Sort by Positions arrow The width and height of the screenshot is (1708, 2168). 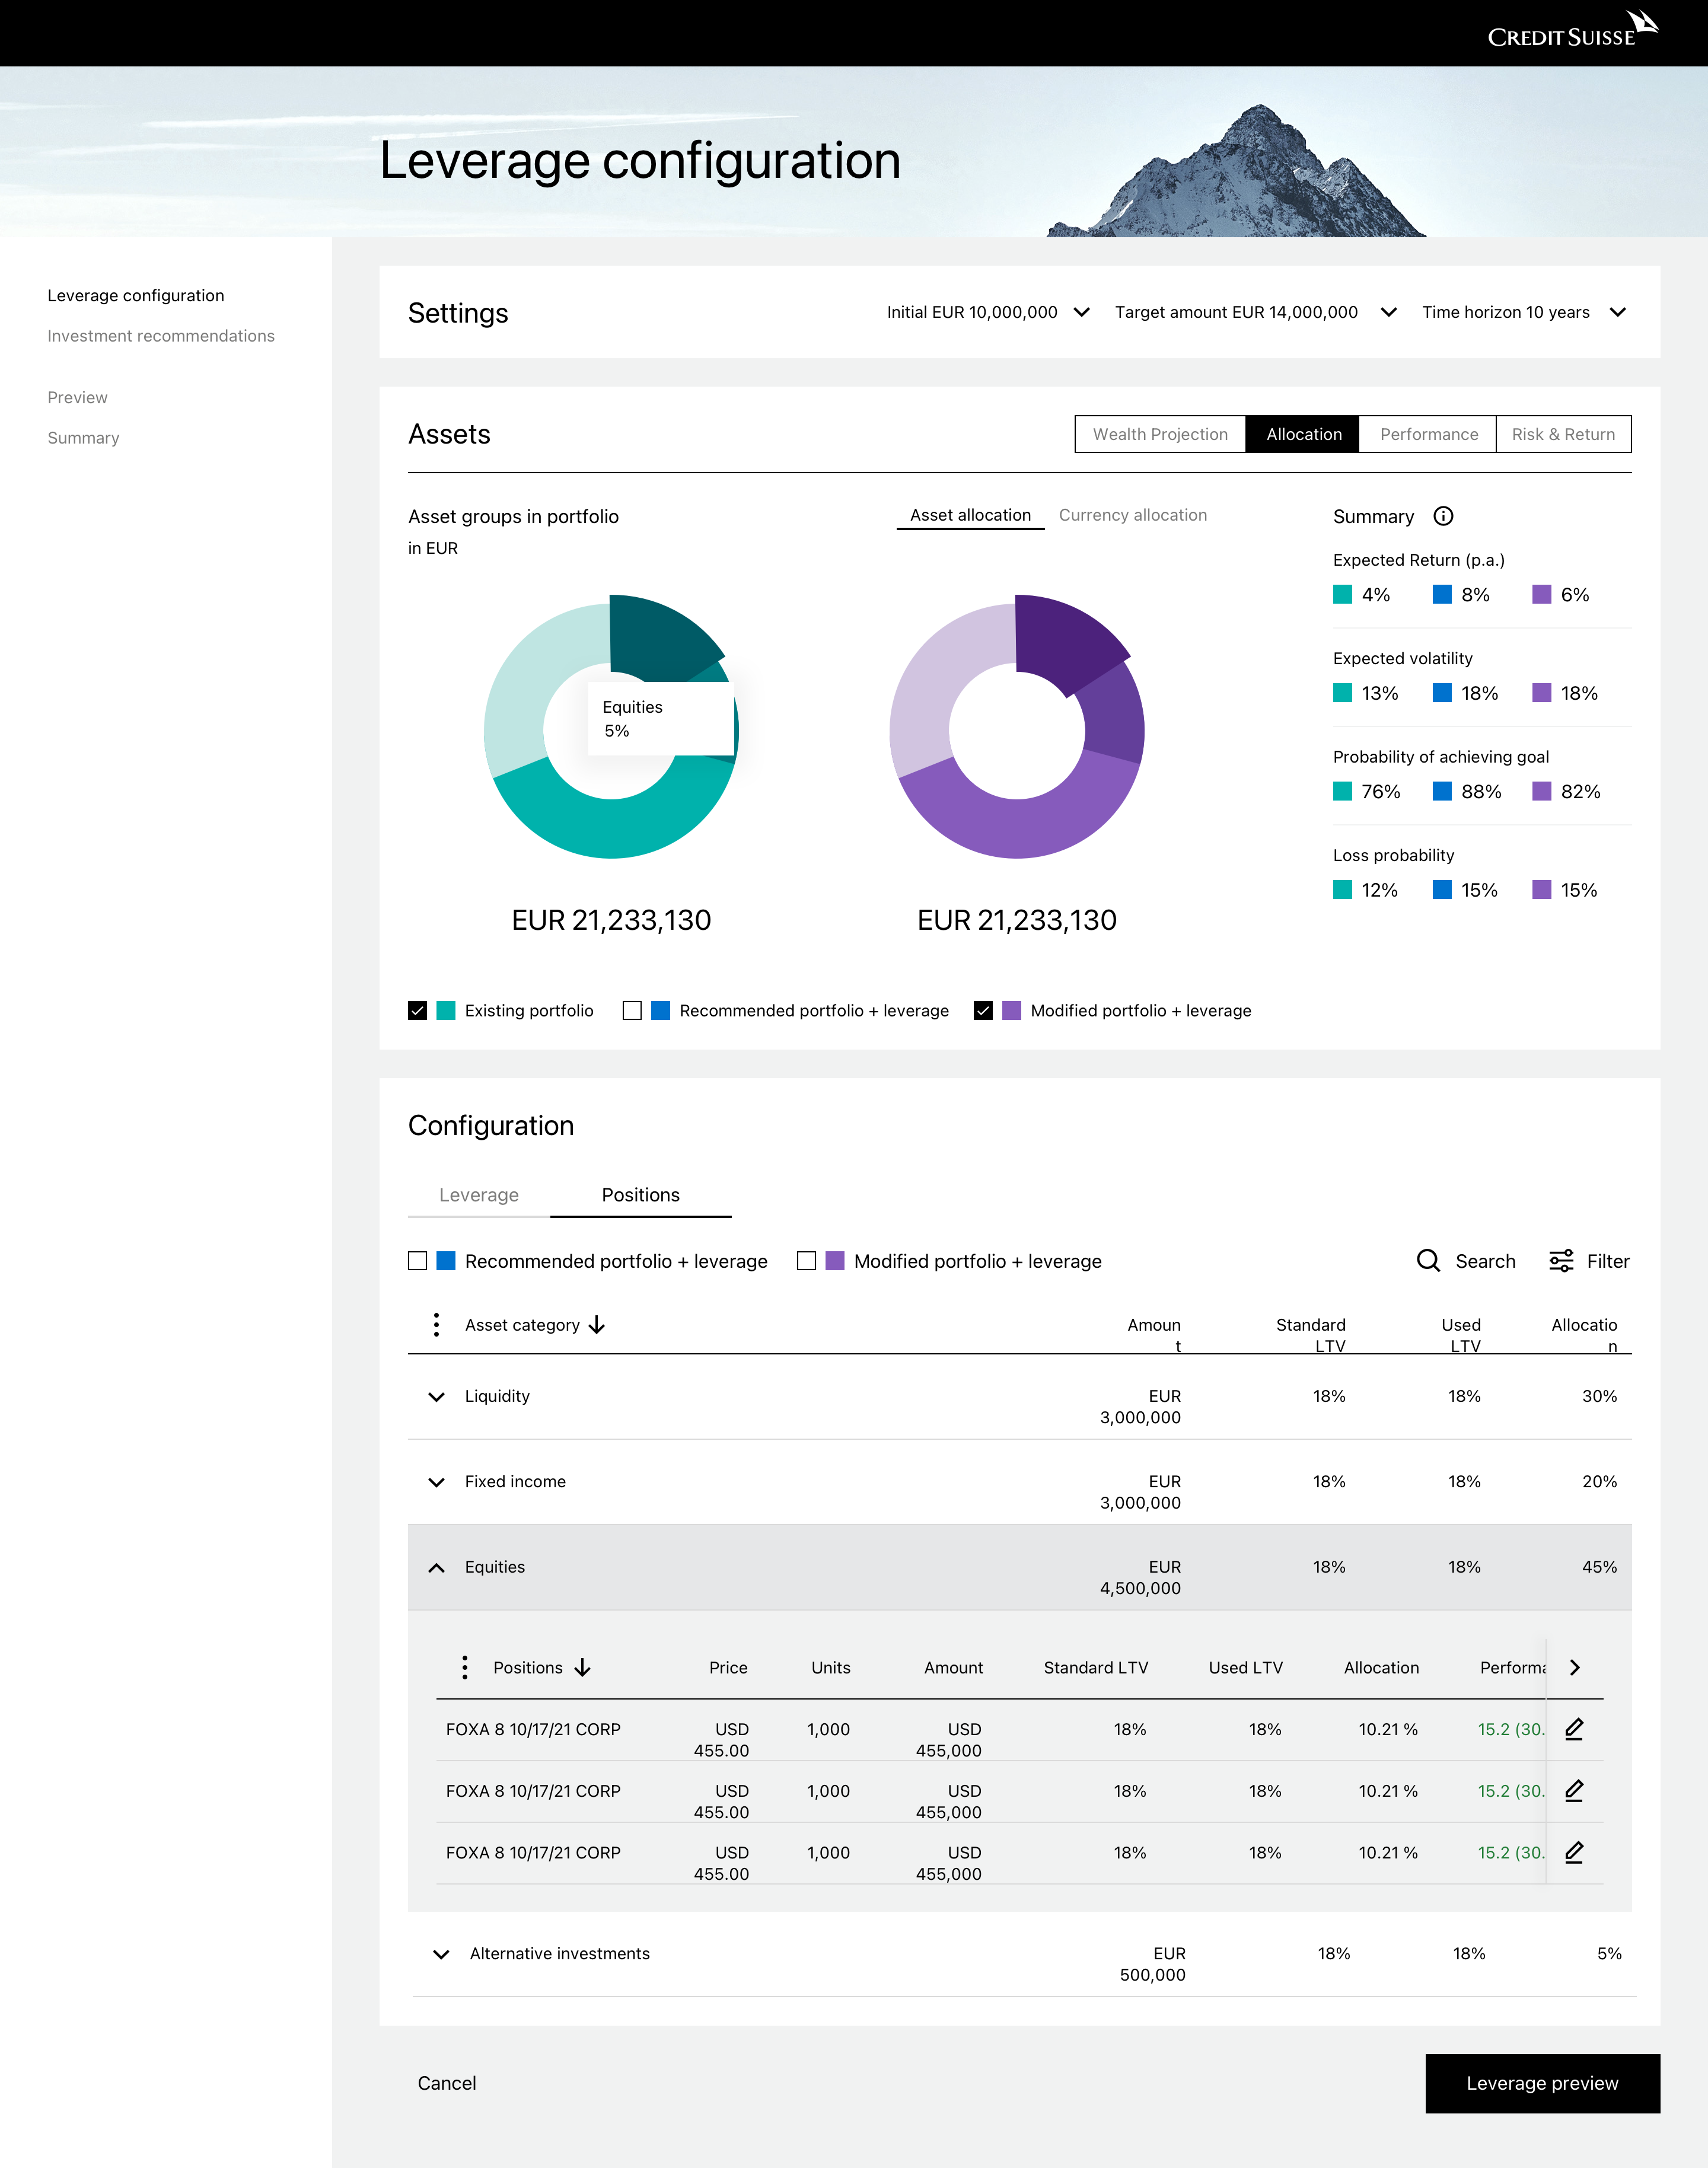(582, 1667)
